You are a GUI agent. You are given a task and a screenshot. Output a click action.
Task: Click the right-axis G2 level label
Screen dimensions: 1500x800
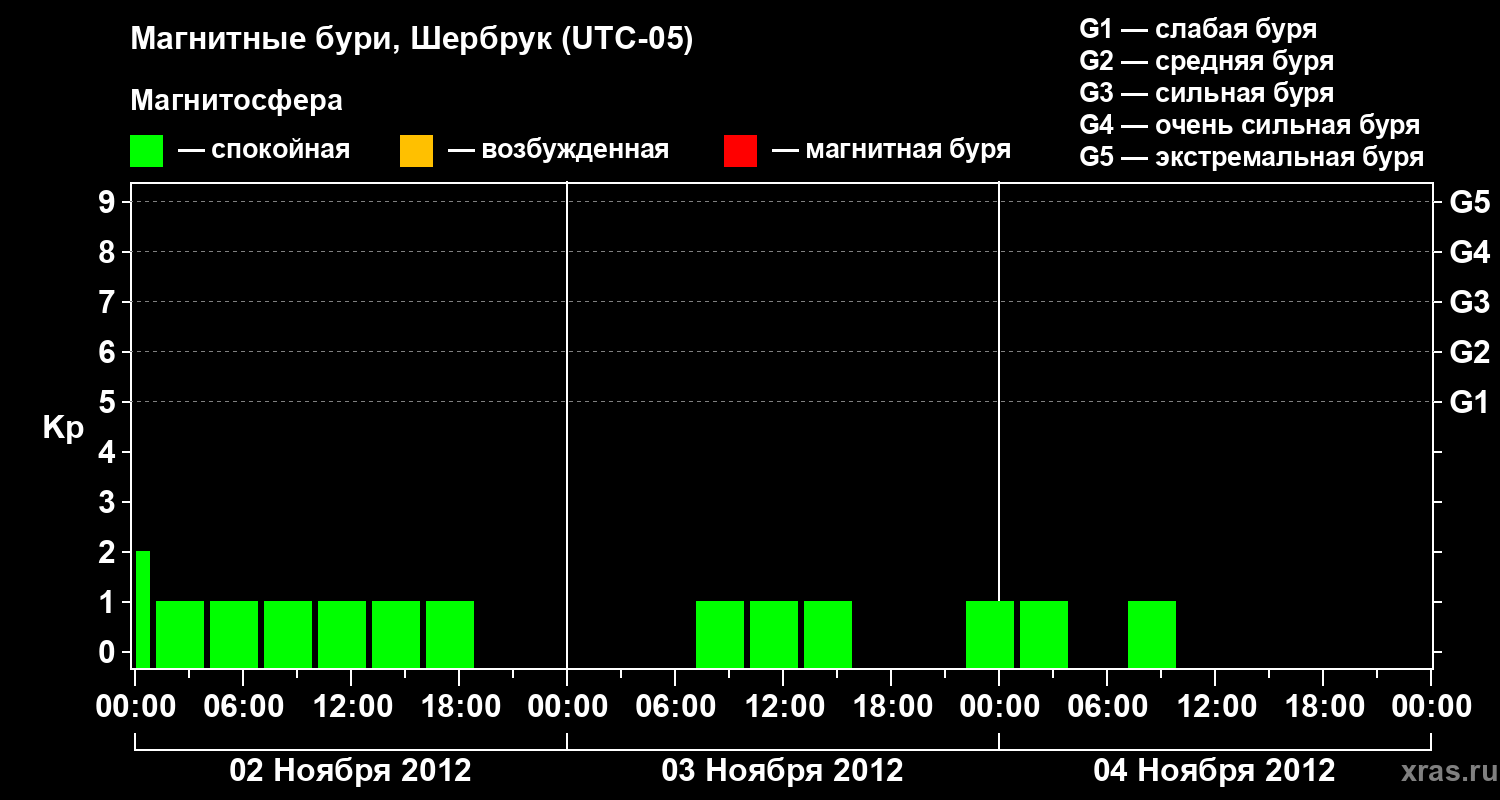[x=1469, y=353]
